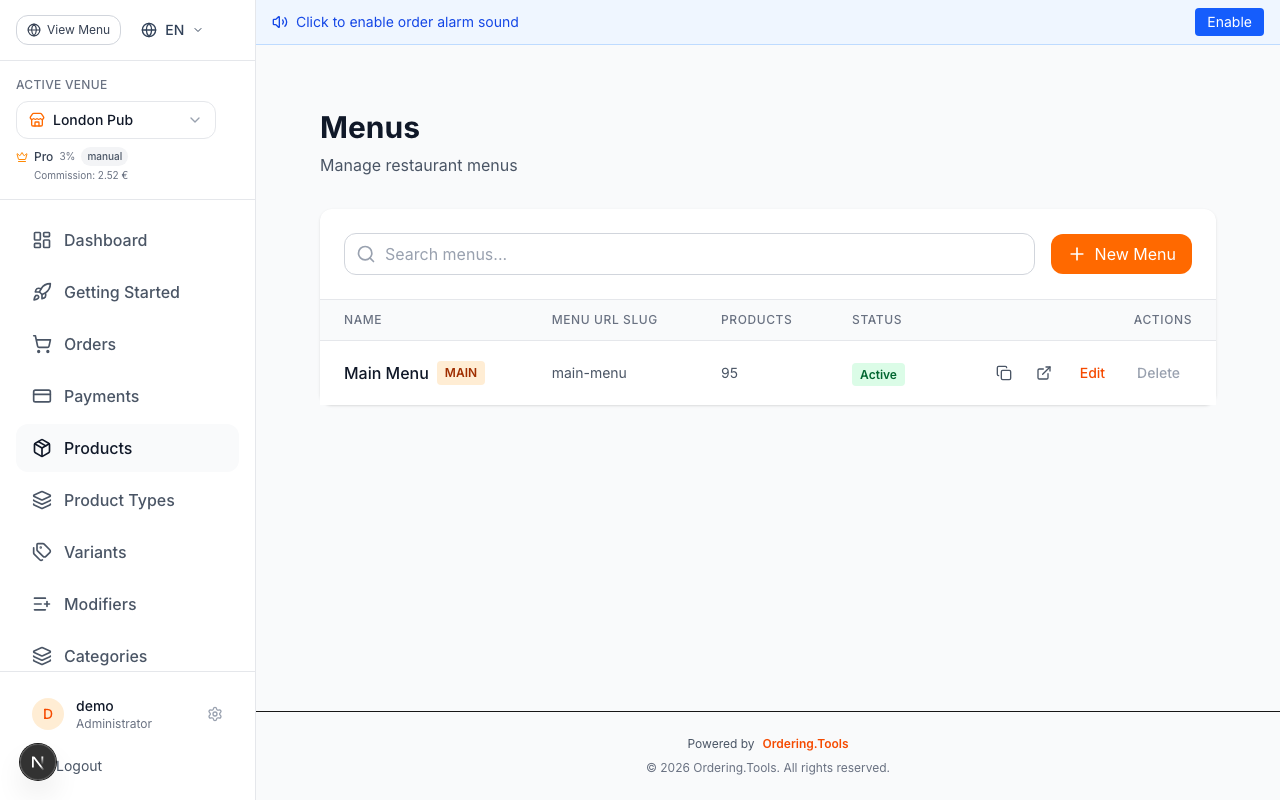Viewport: 1280px width, 800px height.
Task: Open the user settings gear
Action: pyautogui.click(x=215, y=714)
